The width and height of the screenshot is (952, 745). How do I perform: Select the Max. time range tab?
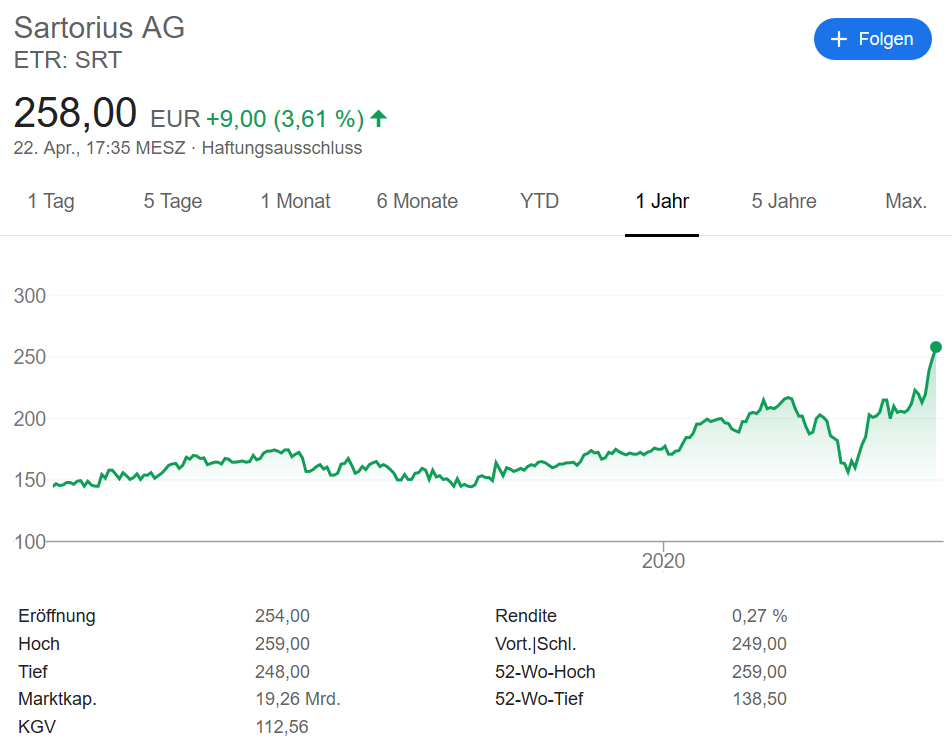click(906, 201)
